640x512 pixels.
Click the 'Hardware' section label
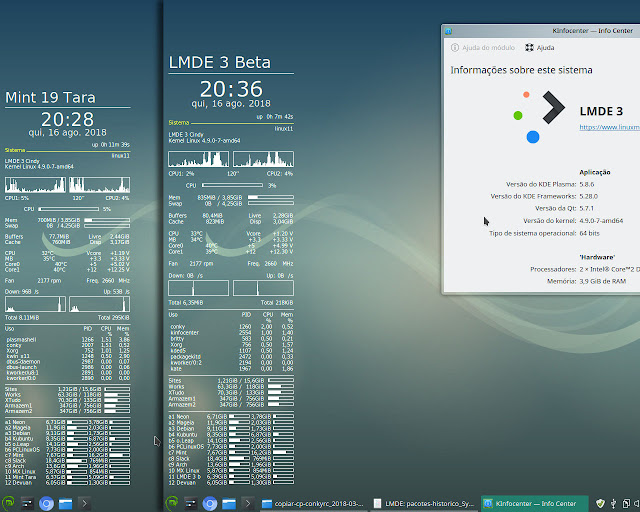pyautogui.click(x=597, y=257)
